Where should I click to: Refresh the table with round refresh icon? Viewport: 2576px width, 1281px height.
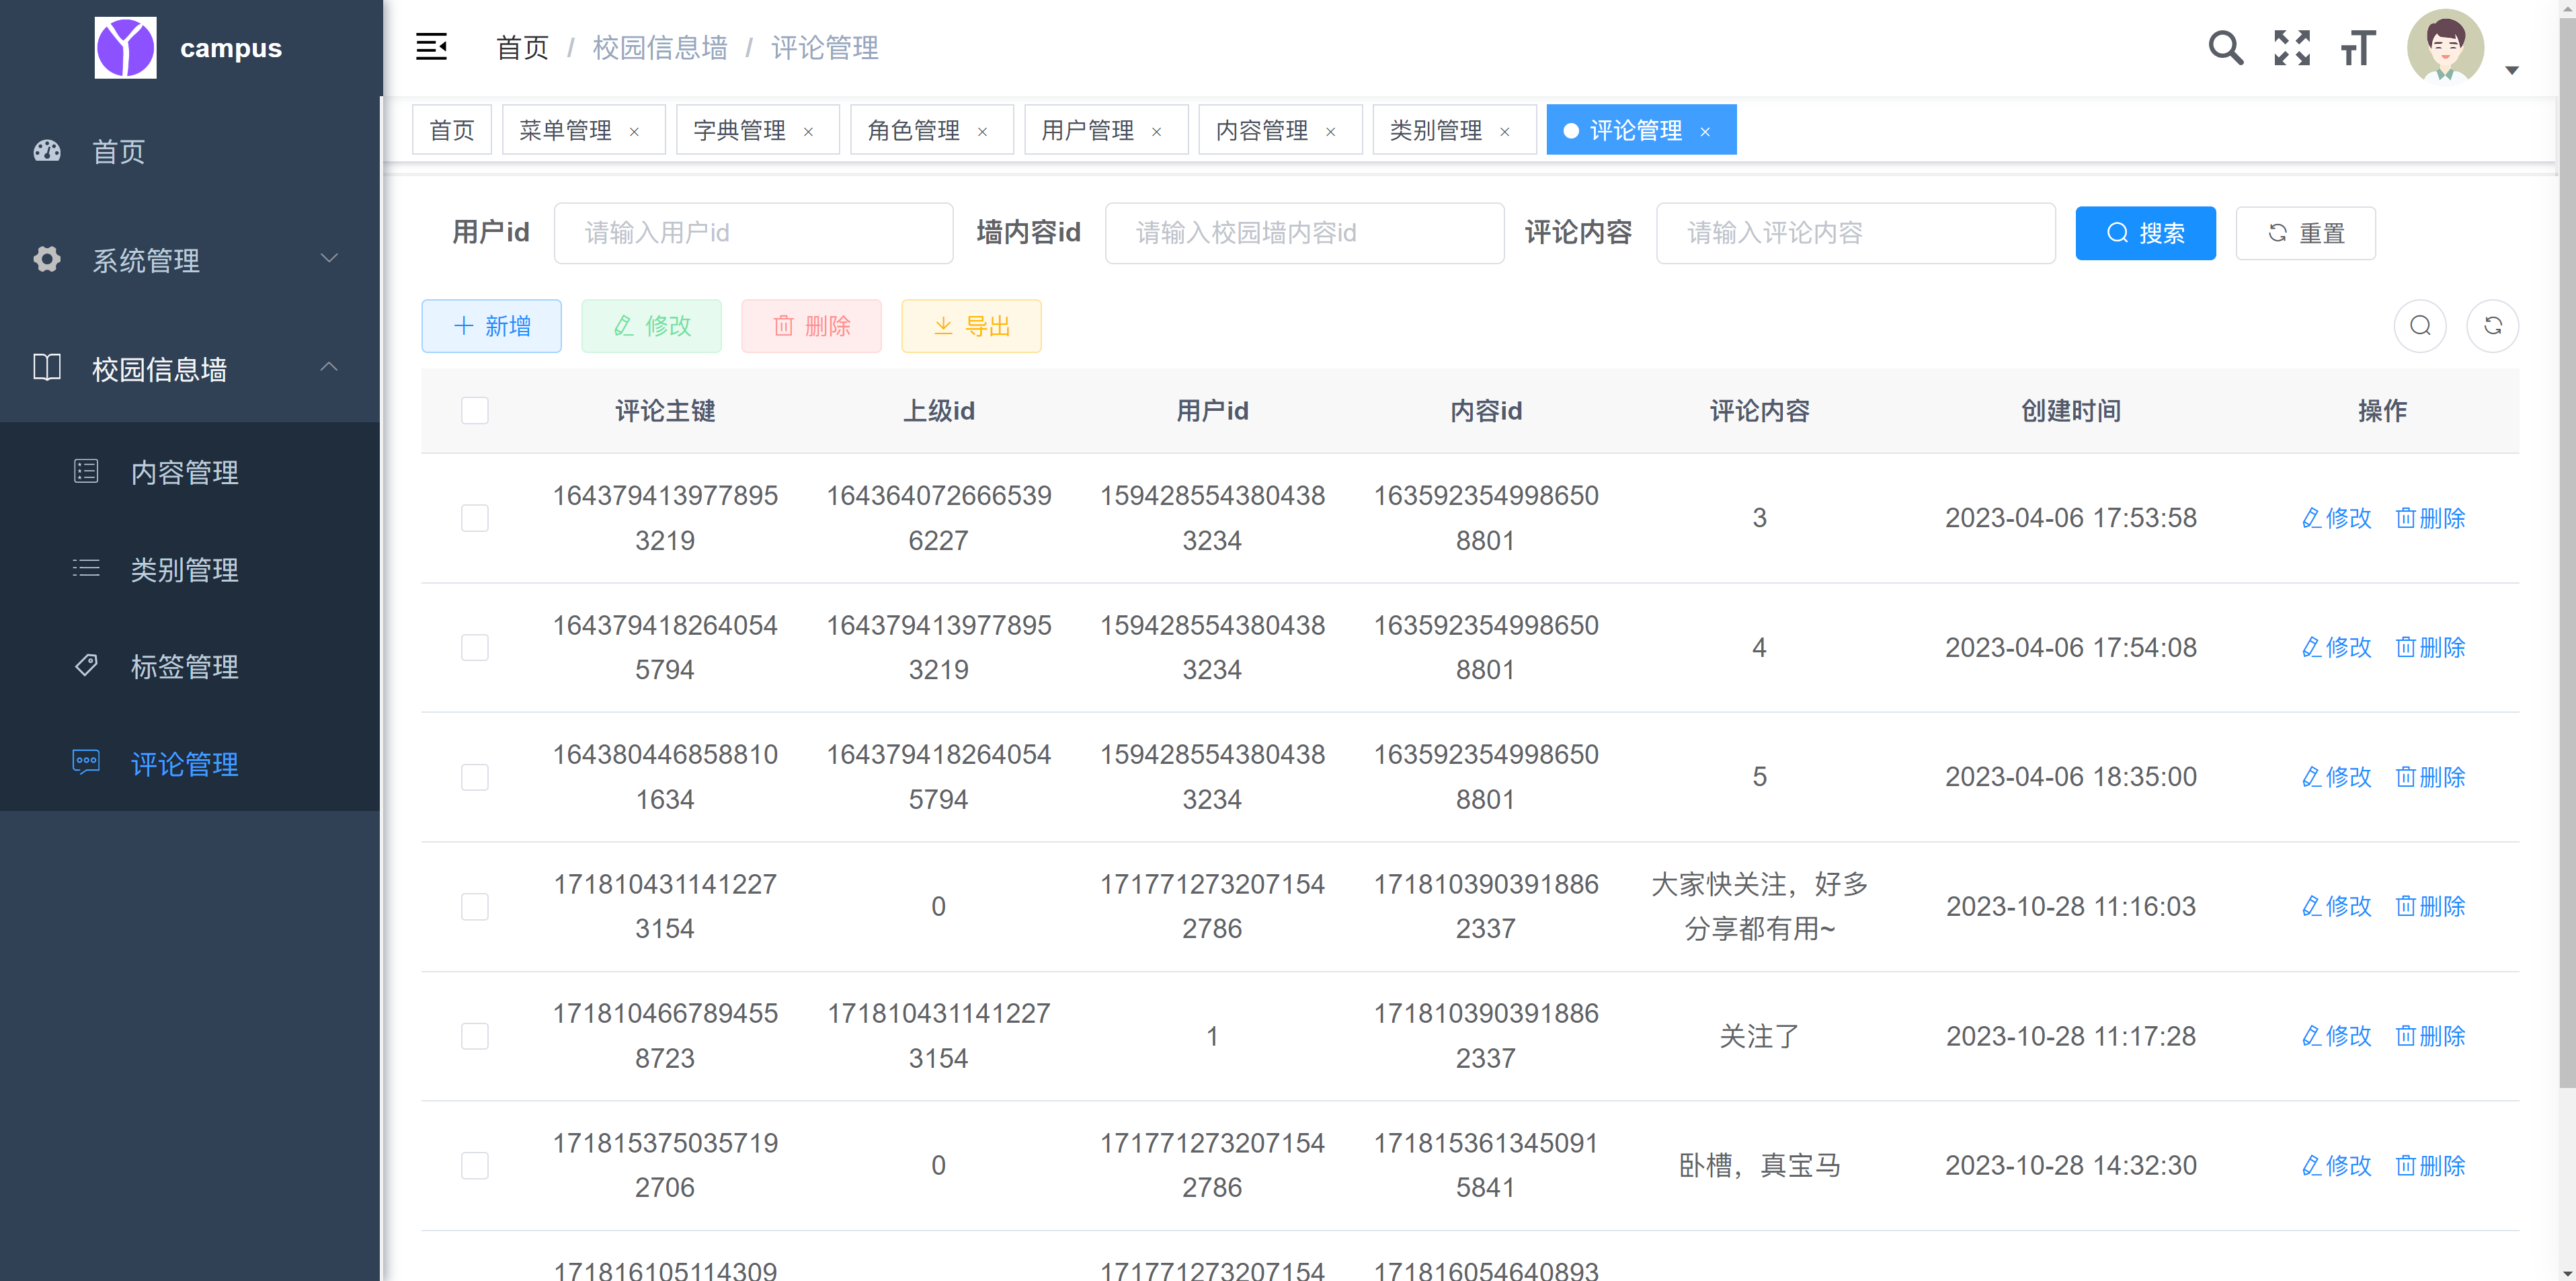(x=2492, y=326)
